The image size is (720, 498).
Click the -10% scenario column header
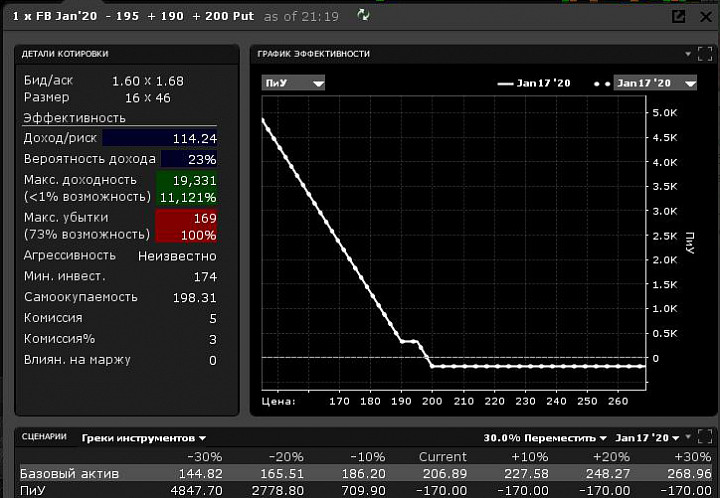pyautogui.click(x=368, y=457)
